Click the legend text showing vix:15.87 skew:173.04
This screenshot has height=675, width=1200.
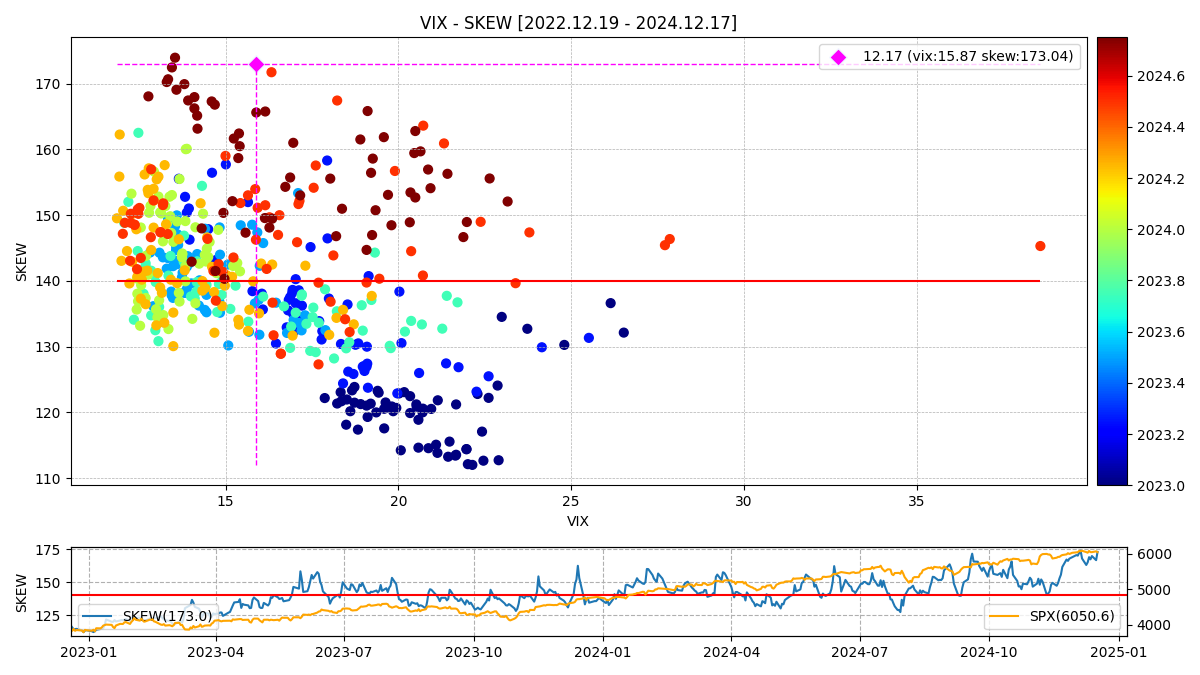(x=967, y=57)
